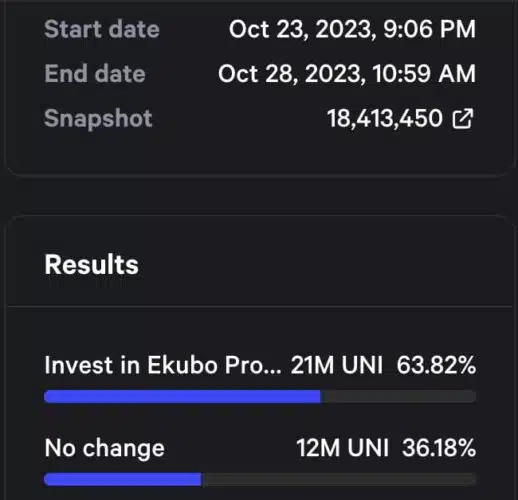Click the divider line below Results header
The height and width of the screenshot is (500, 518).
pos(260,306)
